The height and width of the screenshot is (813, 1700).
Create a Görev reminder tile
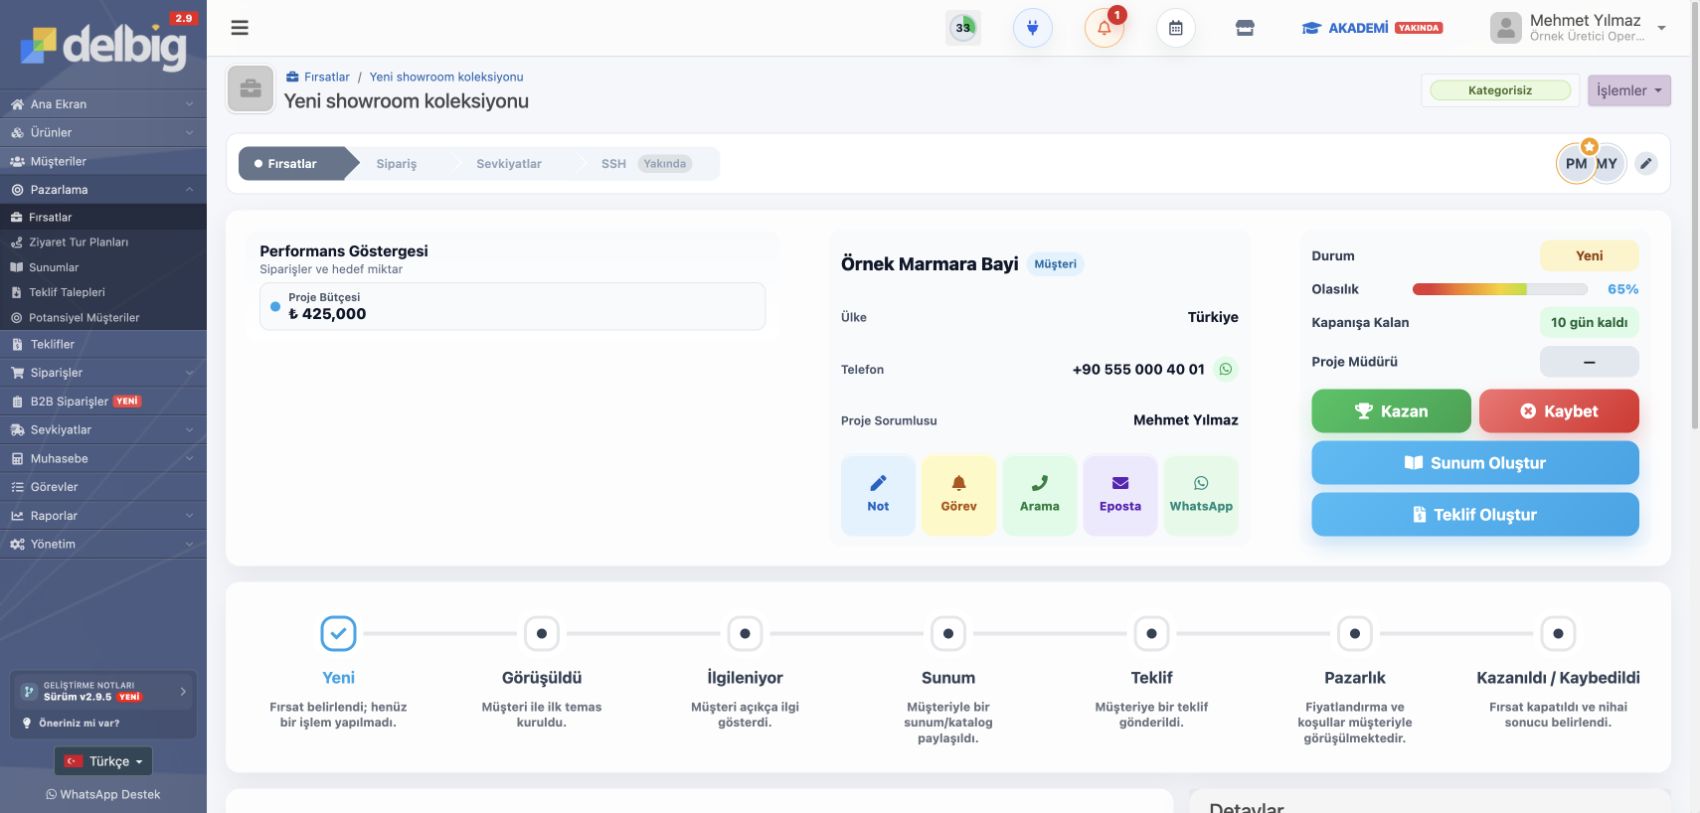959,495
